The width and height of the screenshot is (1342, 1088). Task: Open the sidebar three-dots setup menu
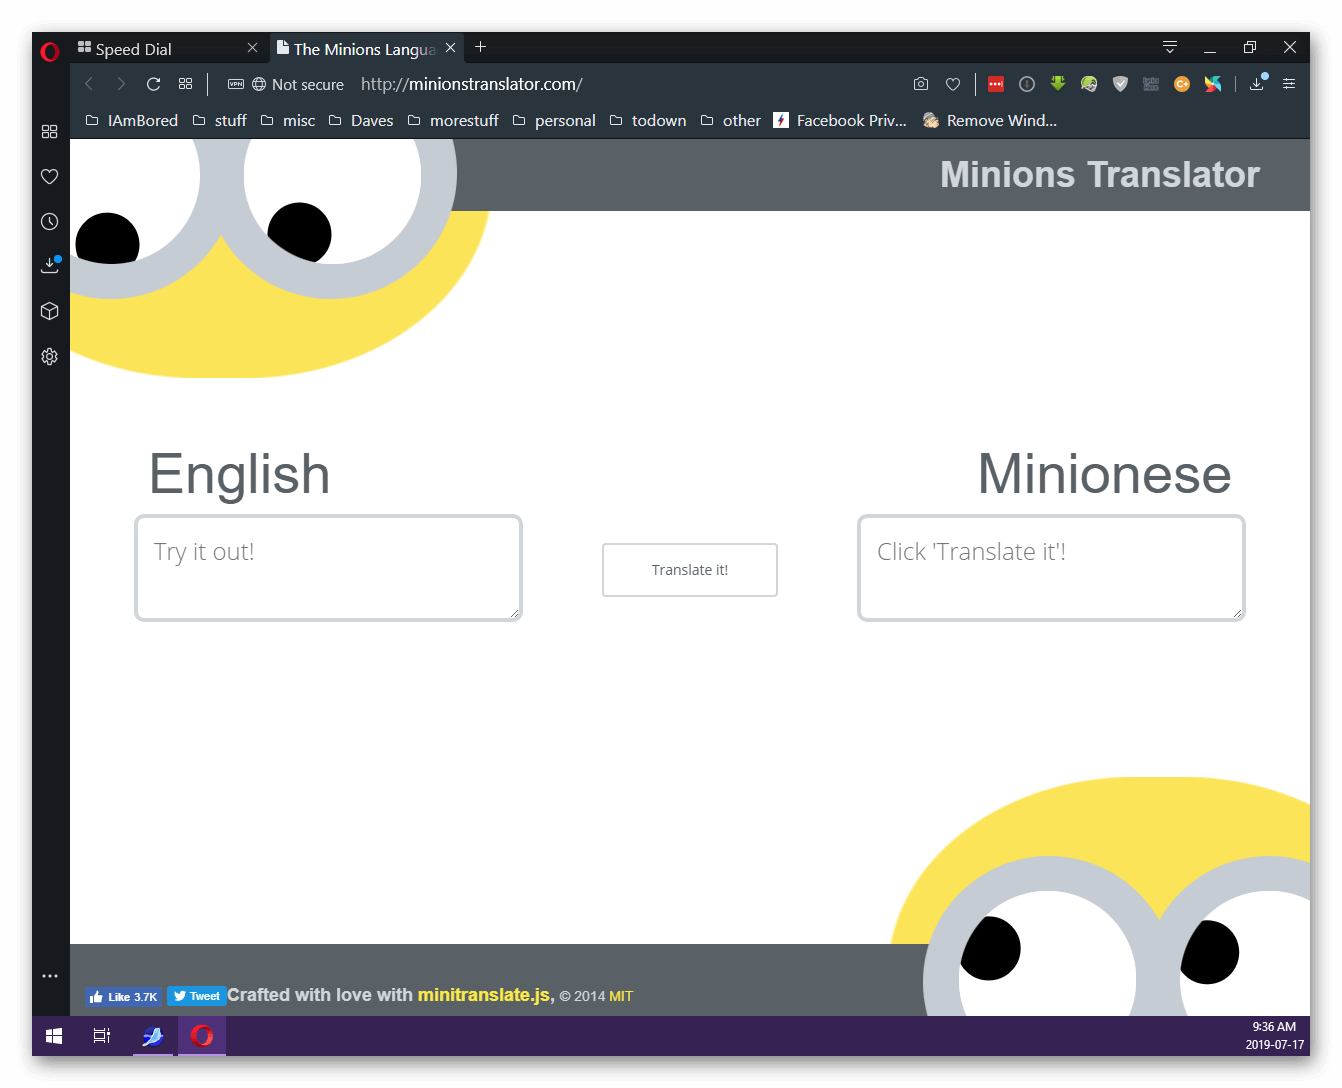(49, 976)
